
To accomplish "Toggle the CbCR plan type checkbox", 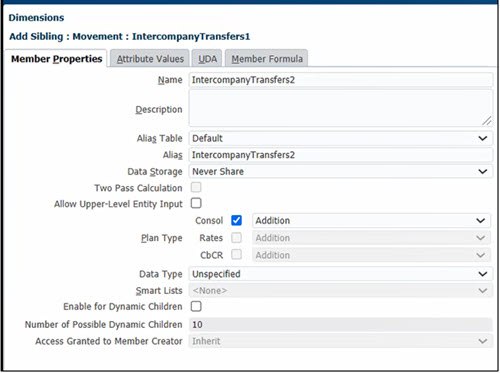I will 236,255.
